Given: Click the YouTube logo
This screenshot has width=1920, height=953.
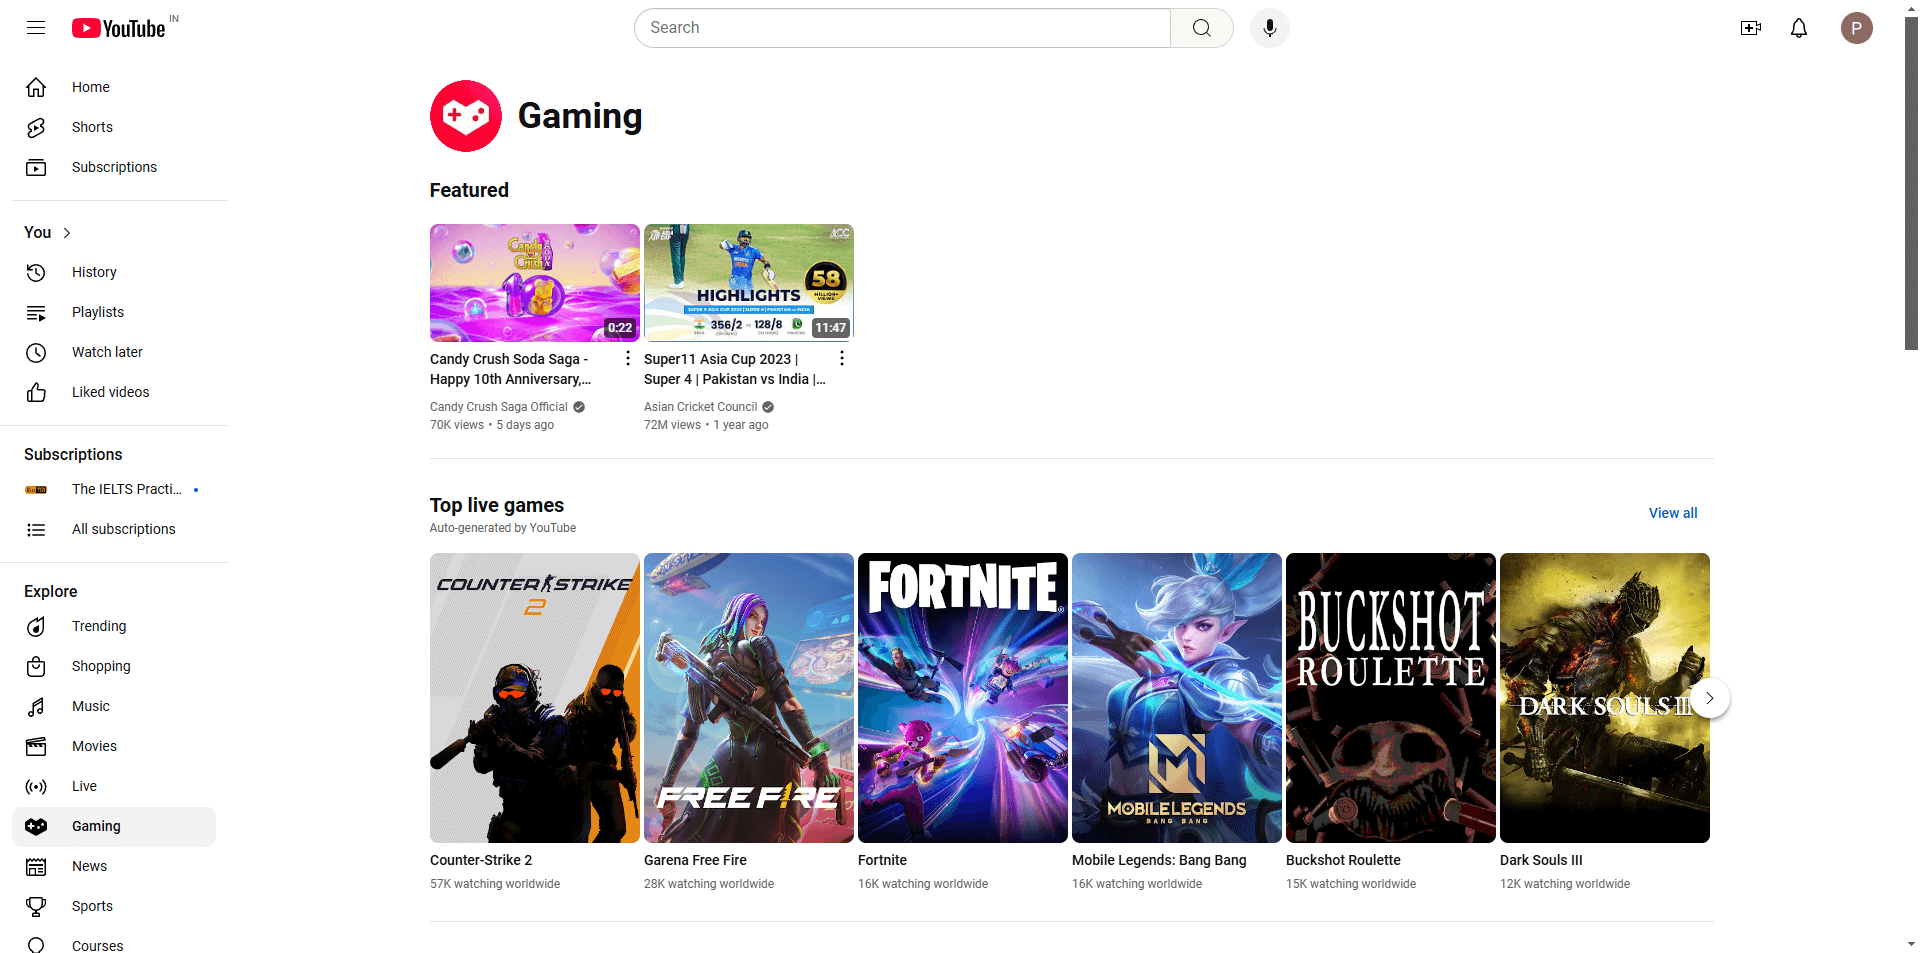Looking at the screenshot, I should 119,28.
